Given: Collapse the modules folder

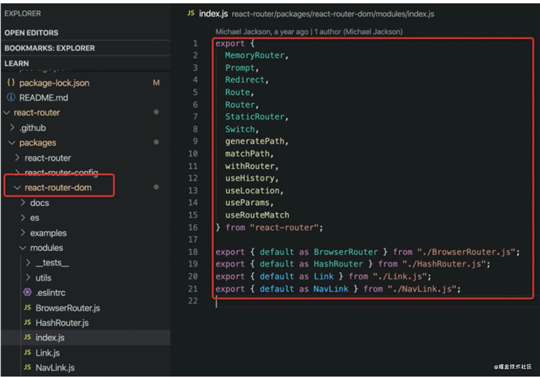Looking at the screenshot, I should click(22, 248).
